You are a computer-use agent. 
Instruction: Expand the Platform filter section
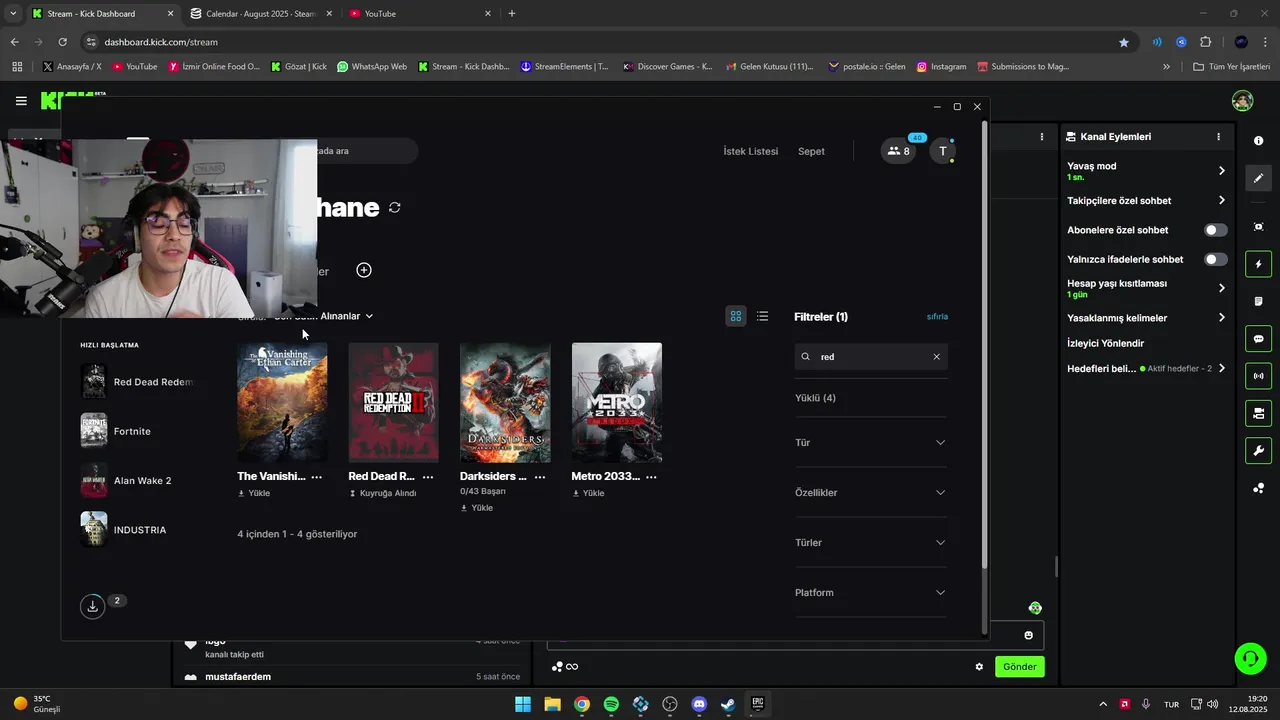pyautogui.click(x=870, y=593)
